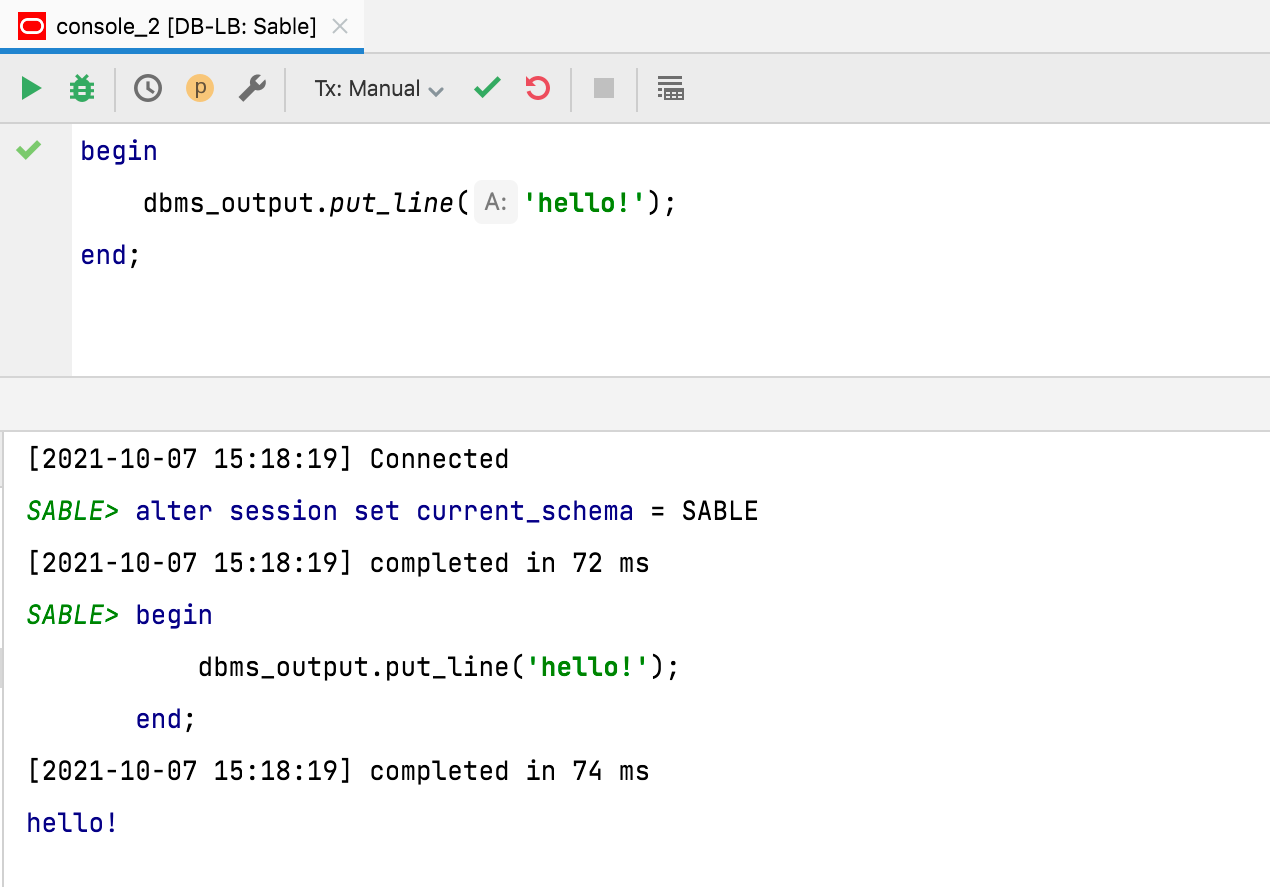This screenshot has width=1270, height=887.
Task: Click the Oracle icon on the console tab
Action: click(32, 27)
